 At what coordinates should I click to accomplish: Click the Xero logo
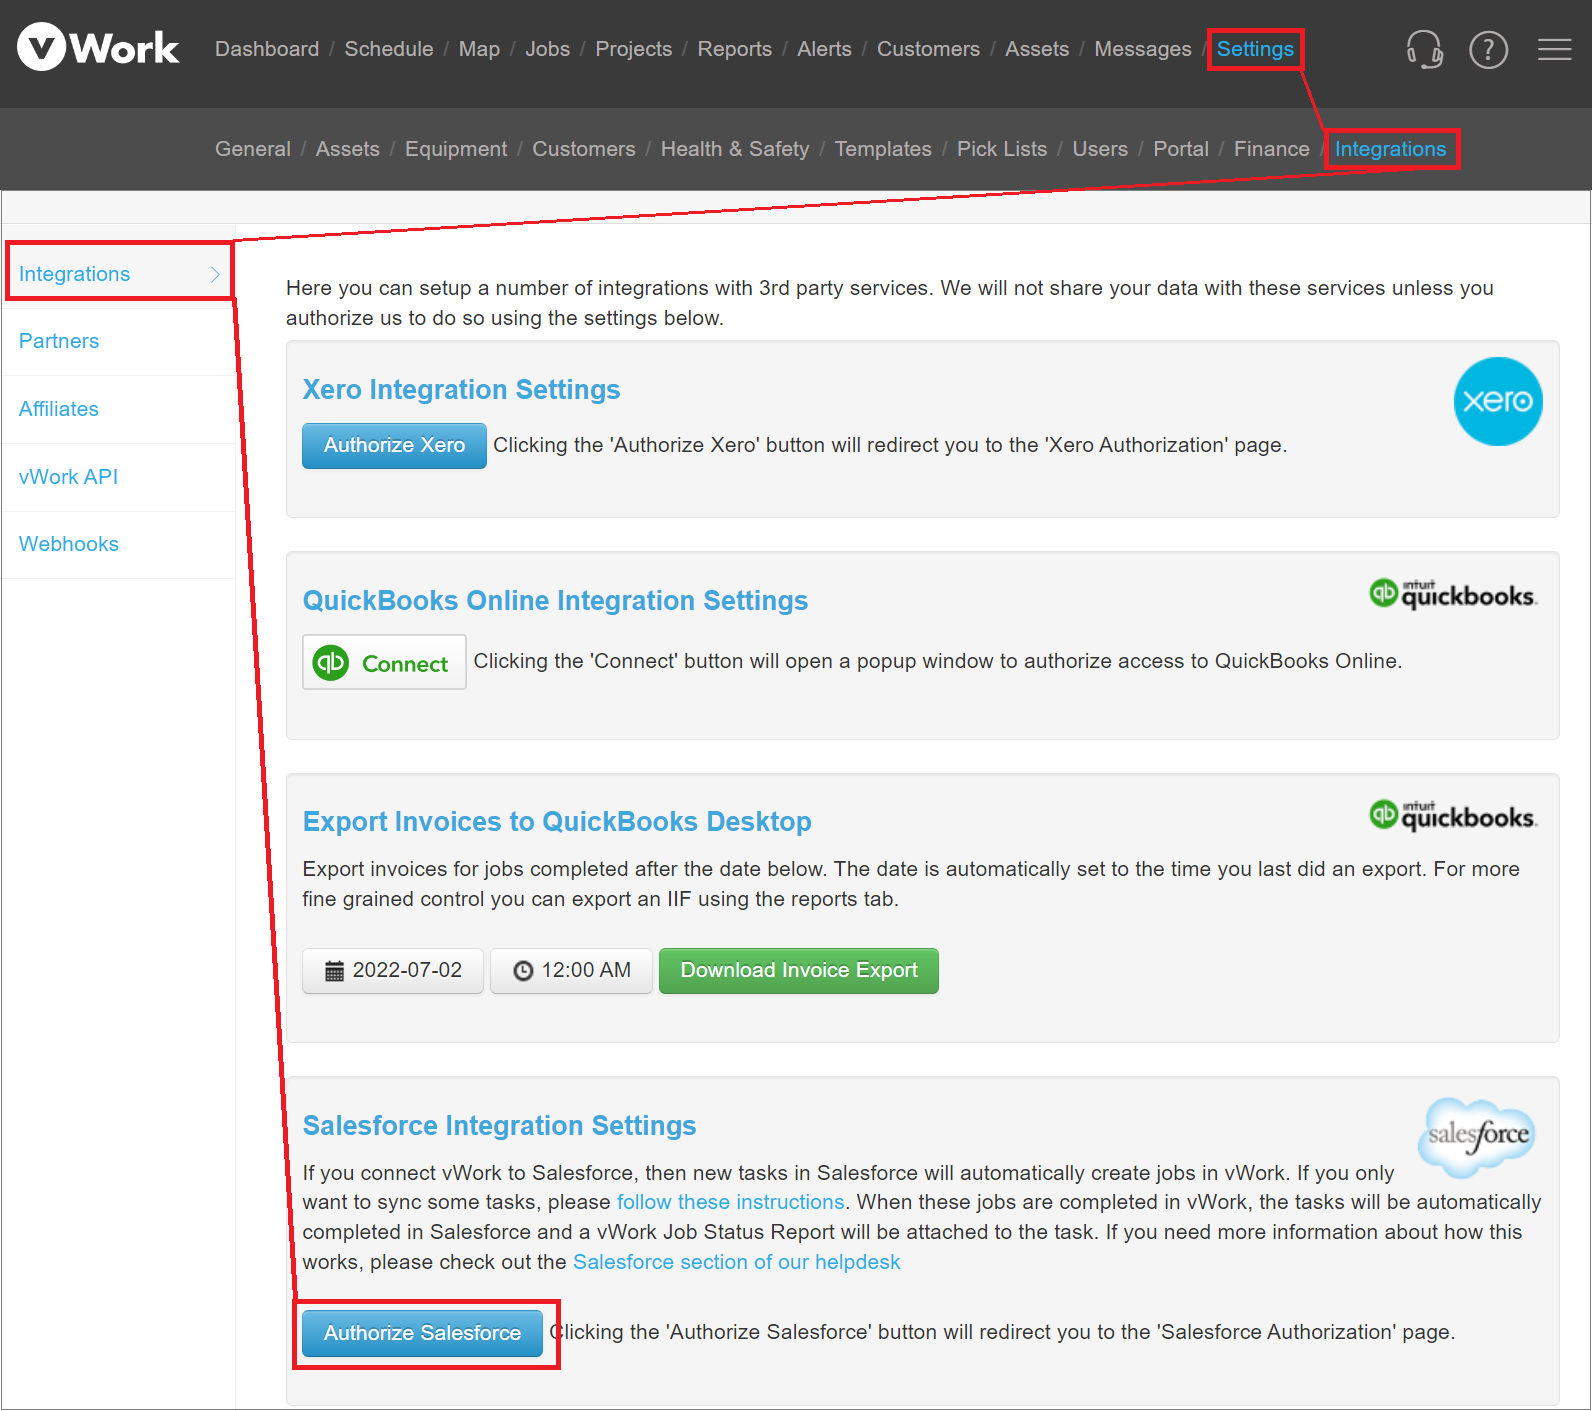pos(1498,401)
